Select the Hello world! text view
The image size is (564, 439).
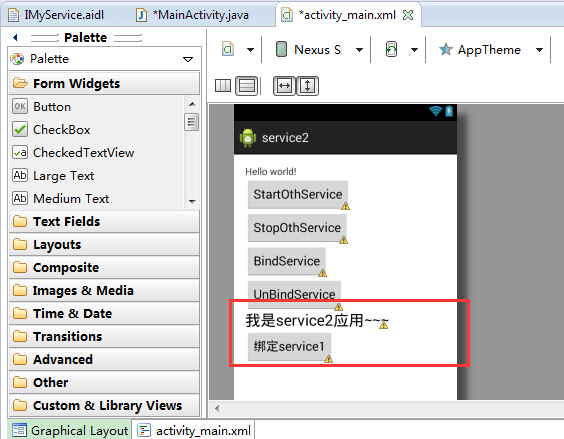(x=271, y=172)
